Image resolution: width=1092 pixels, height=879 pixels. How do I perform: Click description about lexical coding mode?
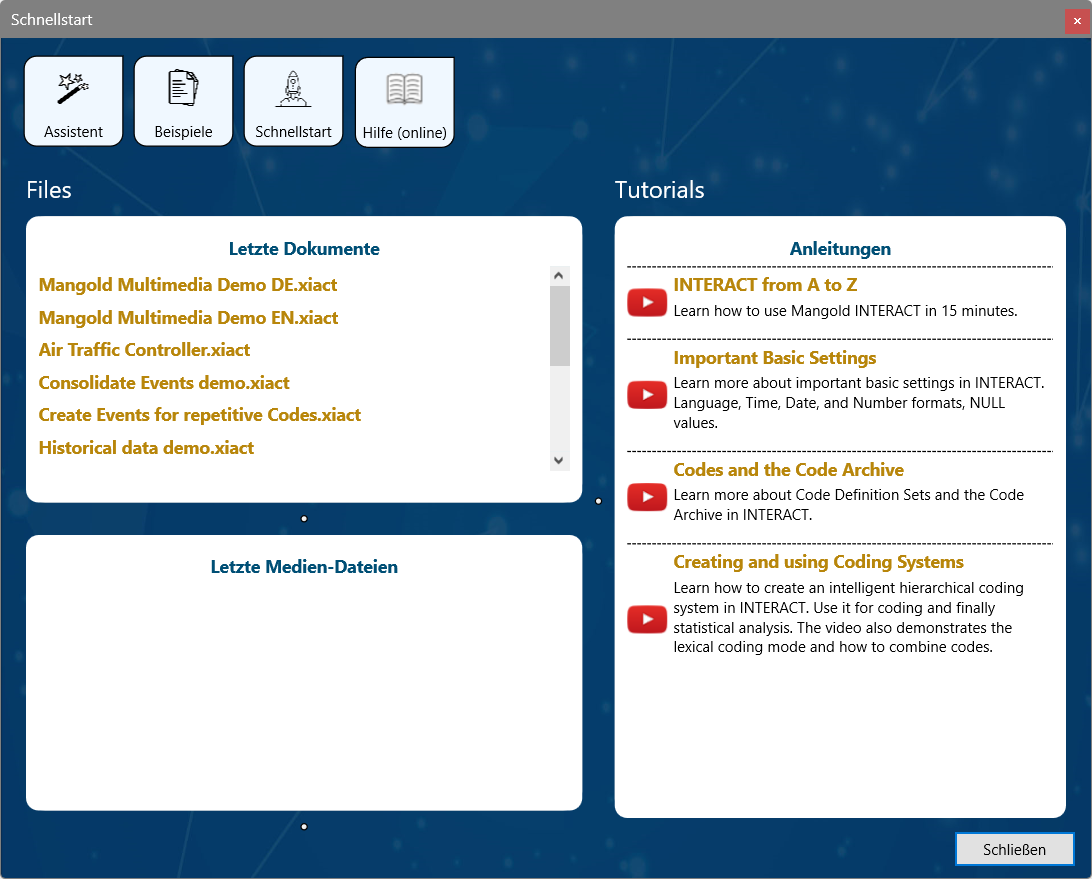(x=848, y=617)
